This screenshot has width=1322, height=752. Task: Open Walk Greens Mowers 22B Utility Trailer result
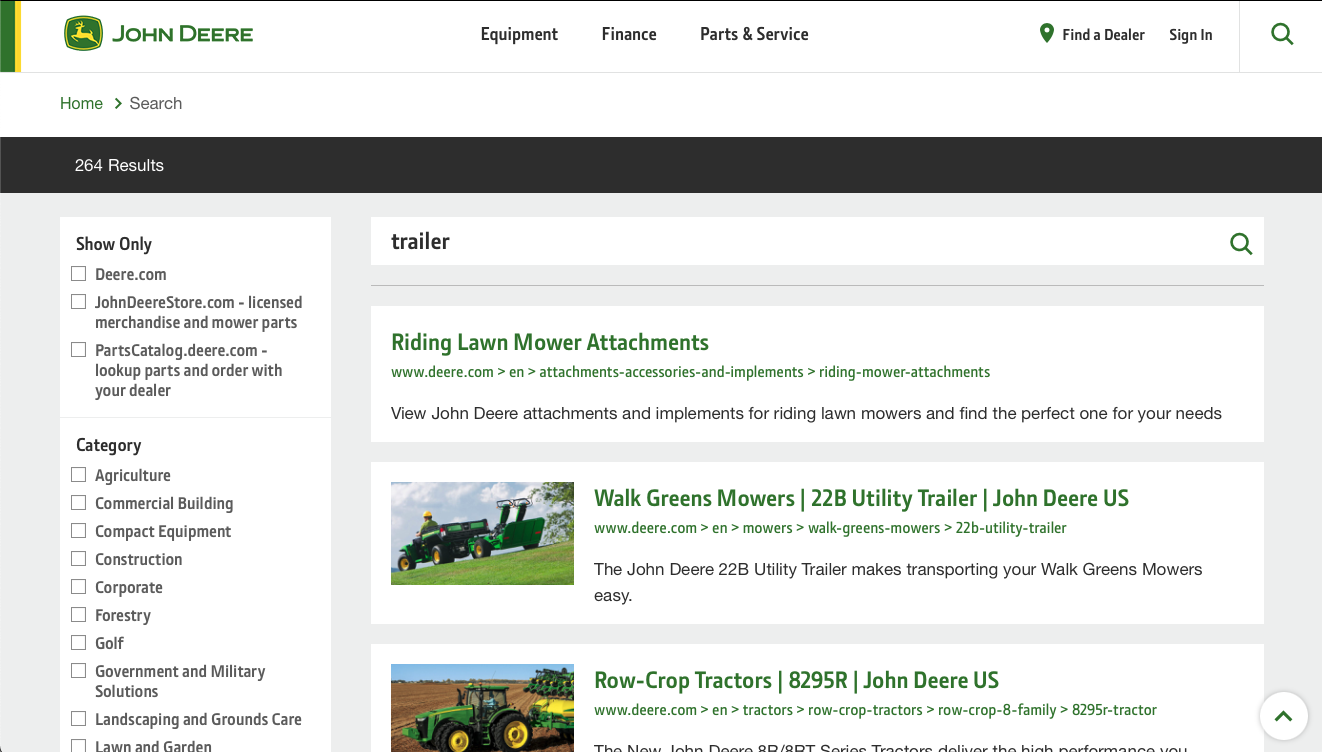pos(861,499)
